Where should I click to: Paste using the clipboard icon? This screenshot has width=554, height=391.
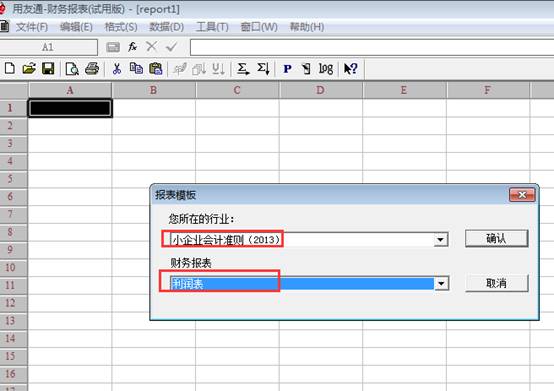point(156,69)
